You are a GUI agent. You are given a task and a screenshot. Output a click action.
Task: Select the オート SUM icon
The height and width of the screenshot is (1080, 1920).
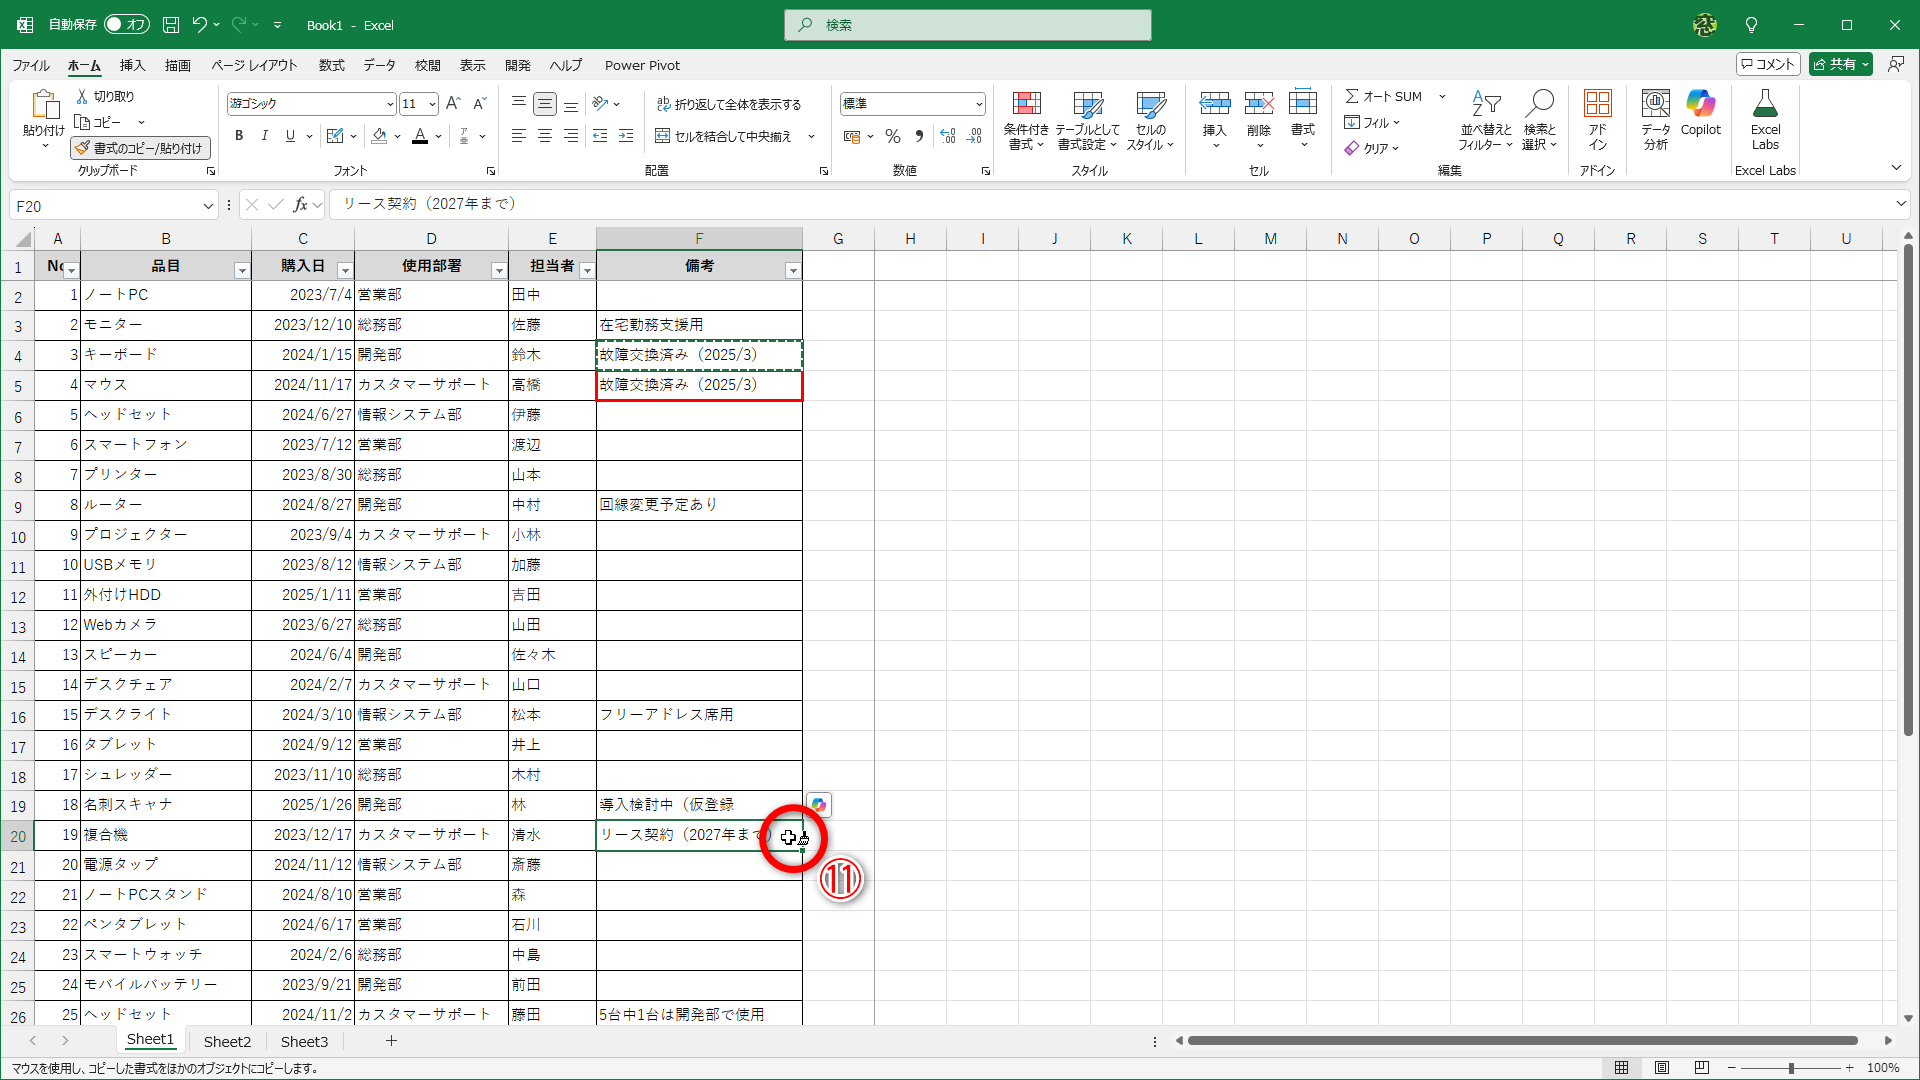[x=1385, y=96]
